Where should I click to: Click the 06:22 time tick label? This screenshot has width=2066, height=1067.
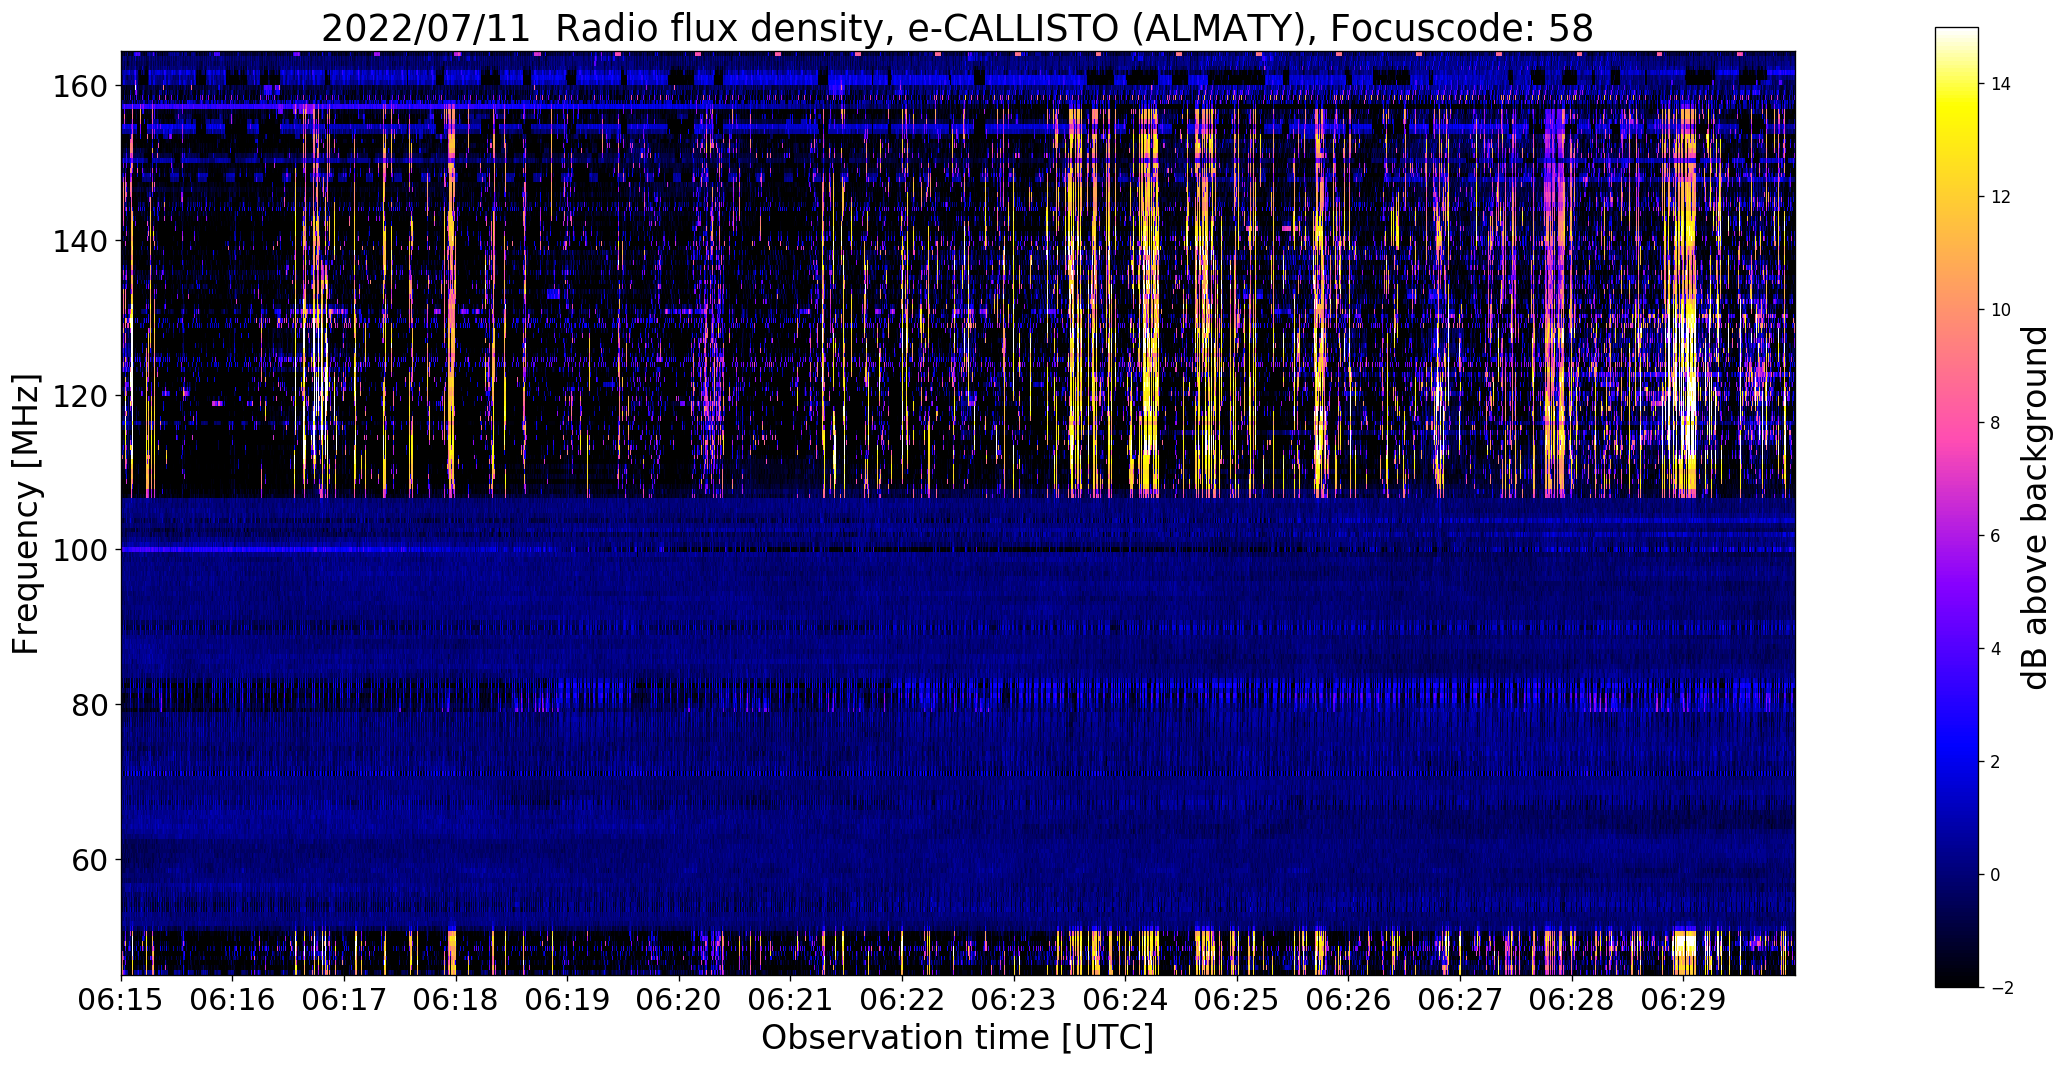[902, 1000]
